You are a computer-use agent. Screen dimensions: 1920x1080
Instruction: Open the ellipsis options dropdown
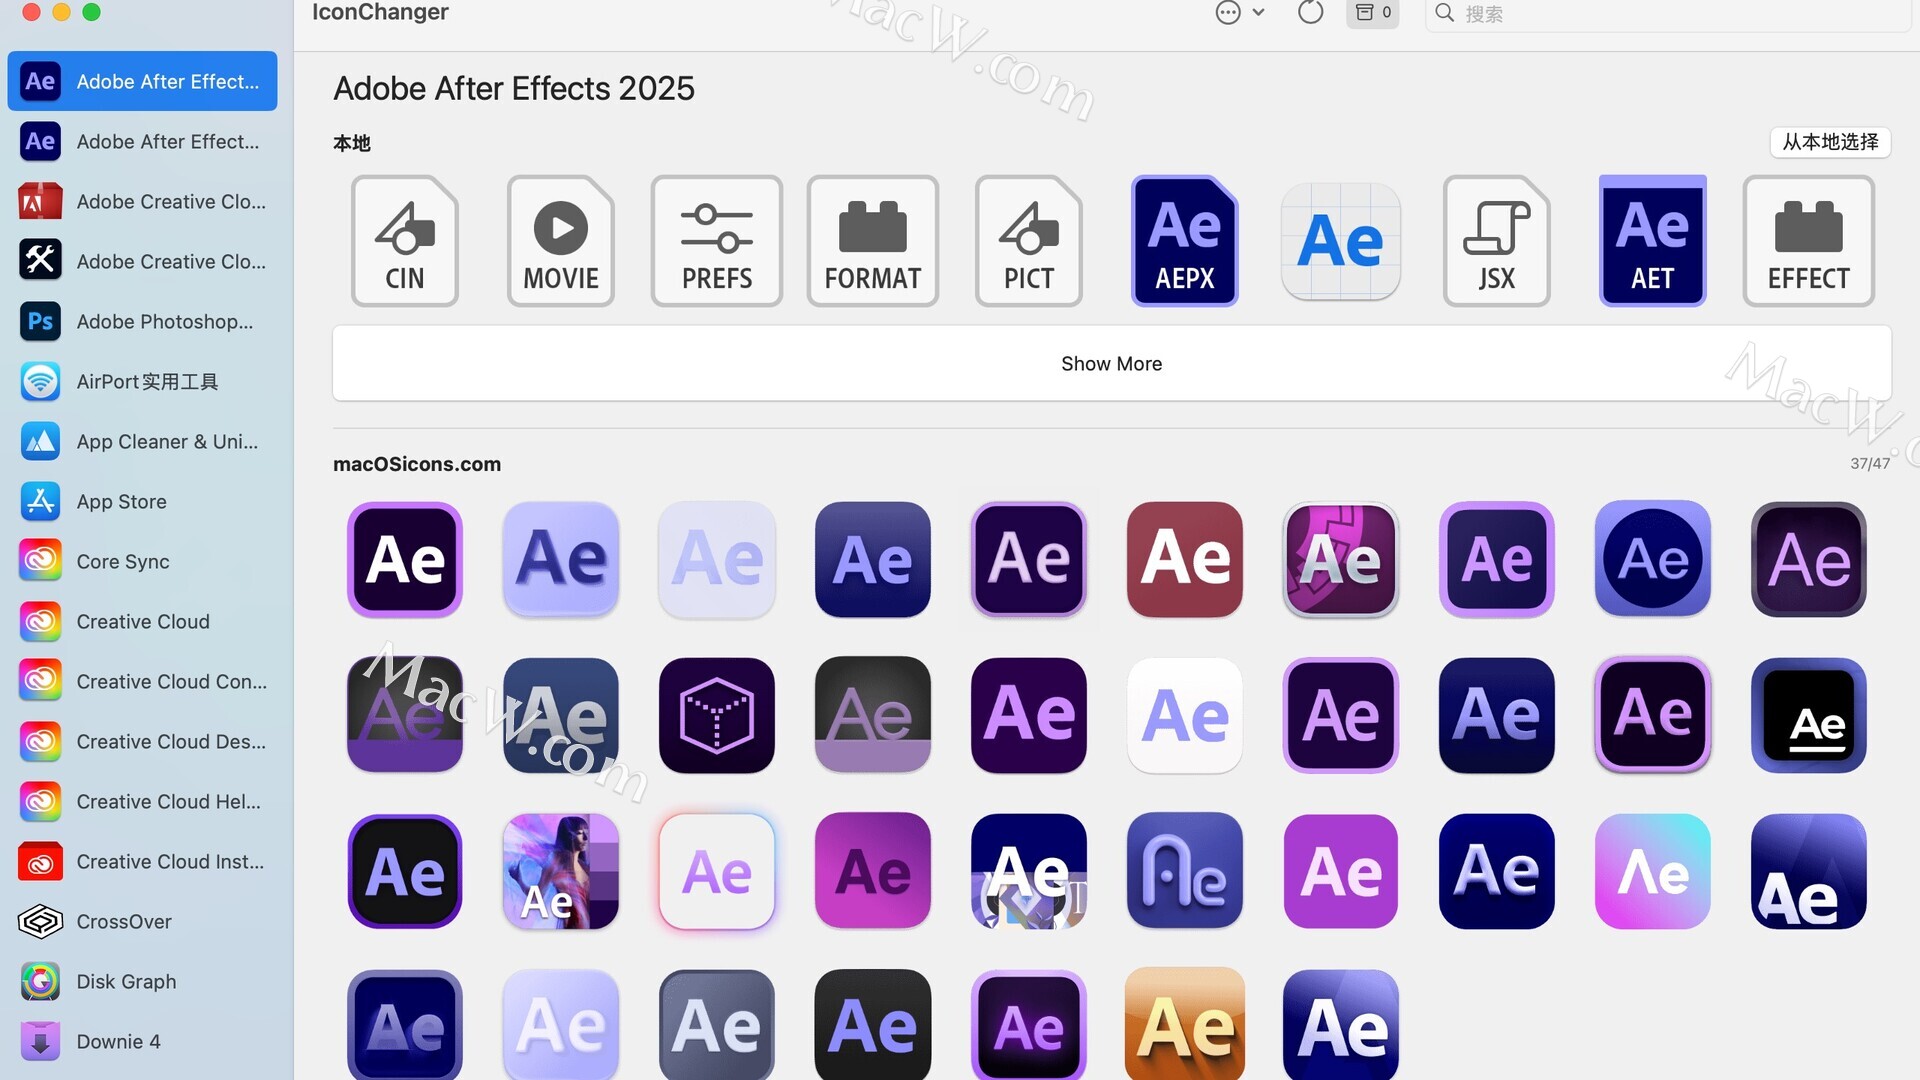(x=1240, y=12)
